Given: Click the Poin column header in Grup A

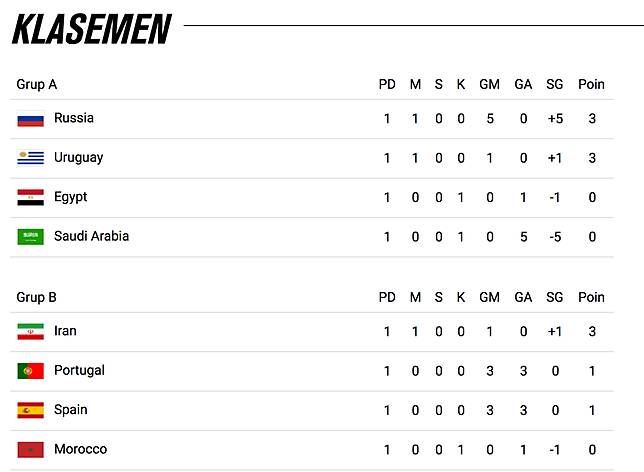Looking at the screenshot, I should [x=591, y=84].
